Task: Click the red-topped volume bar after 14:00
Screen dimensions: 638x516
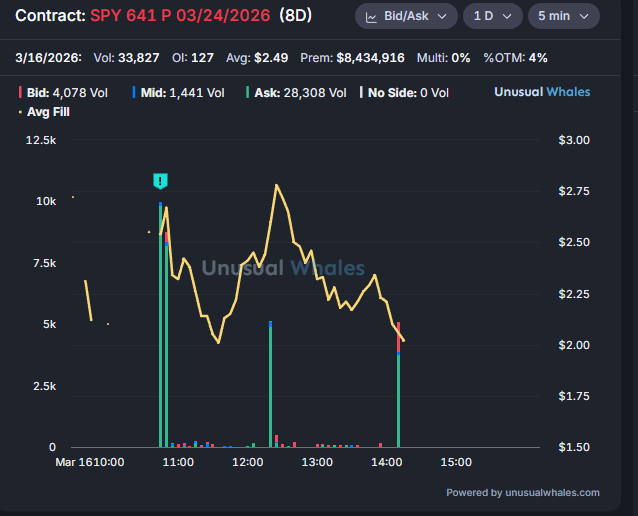Action: (398, 385)
